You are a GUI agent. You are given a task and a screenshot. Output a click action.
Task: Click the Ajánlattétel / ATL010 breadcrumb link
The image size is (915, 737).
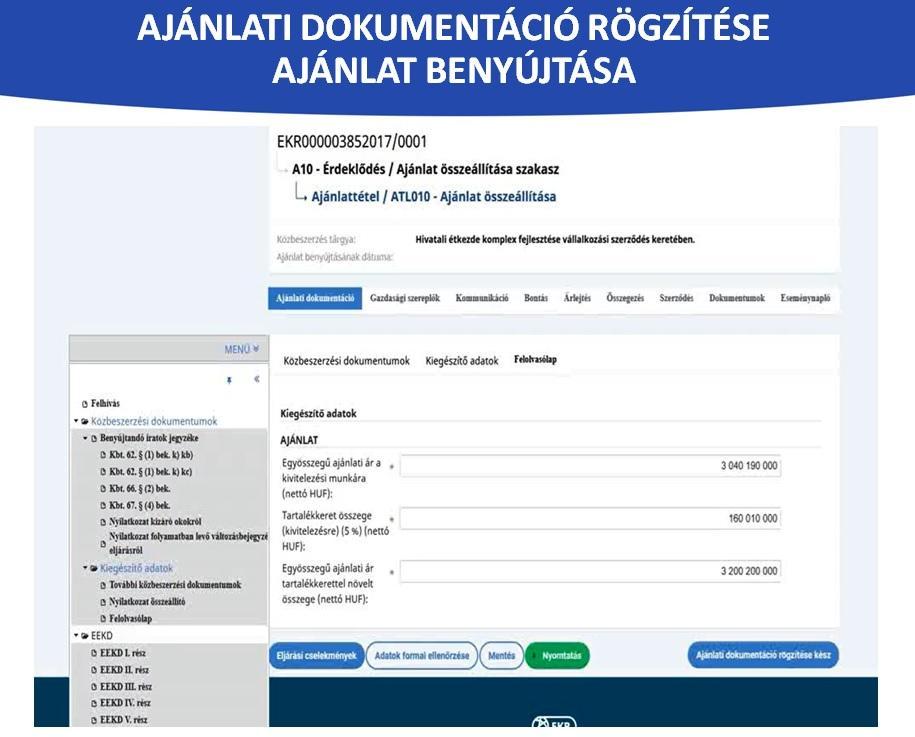(x=434, y=197)
